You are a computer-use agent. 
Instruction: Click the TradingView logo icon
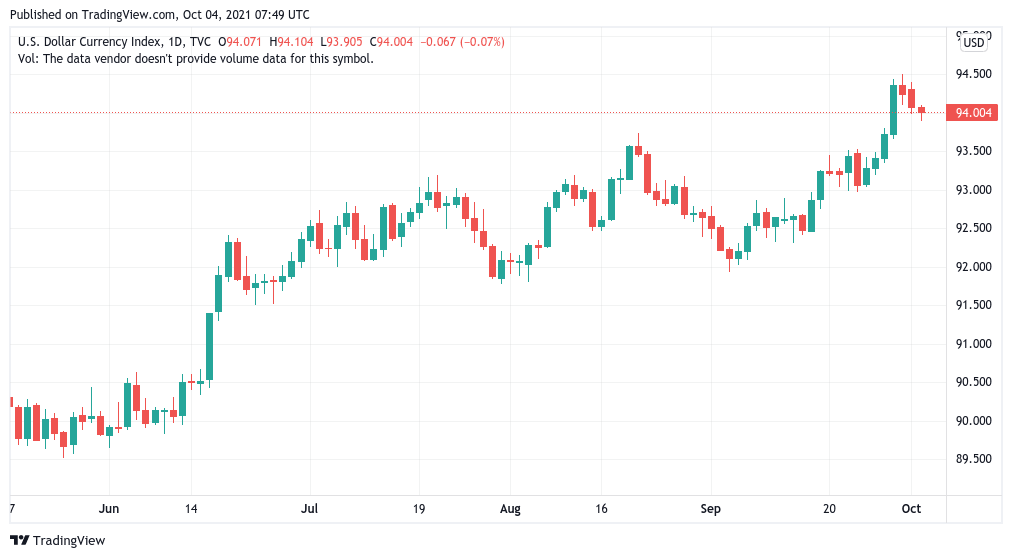pyautogui.click(x=19, y=540)
